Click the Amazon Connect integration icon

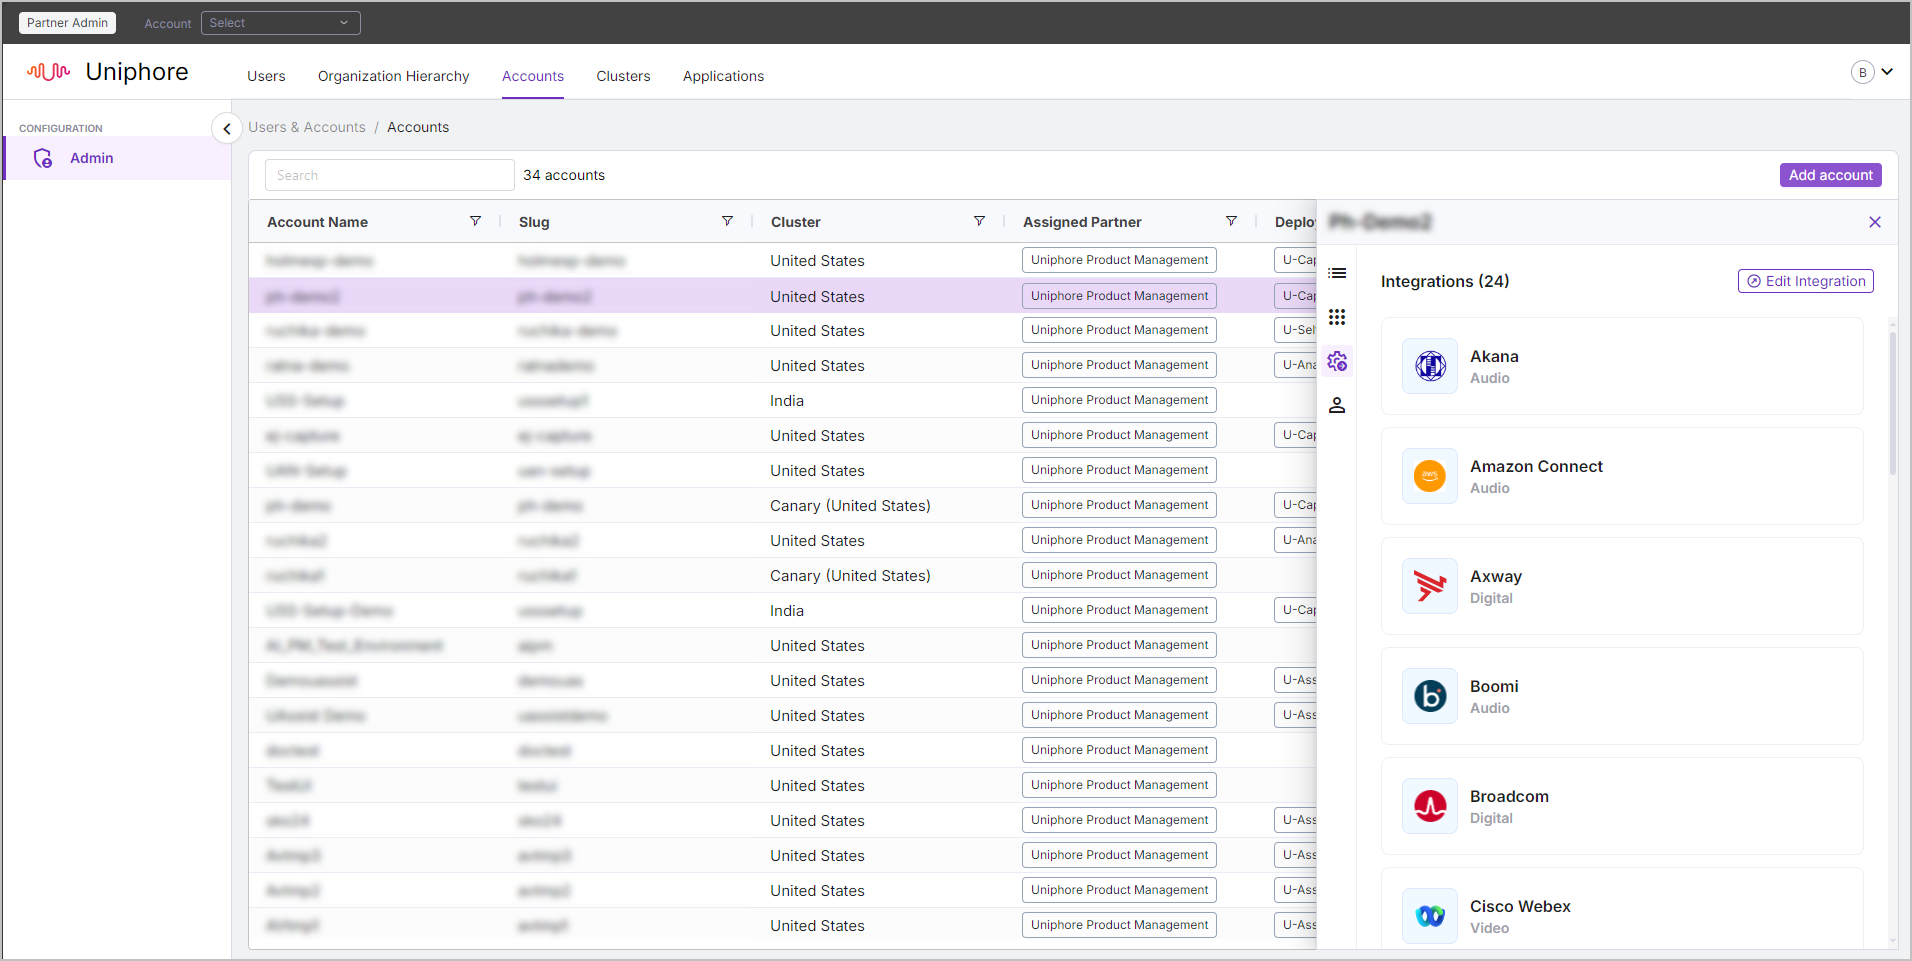[1430, 476]
